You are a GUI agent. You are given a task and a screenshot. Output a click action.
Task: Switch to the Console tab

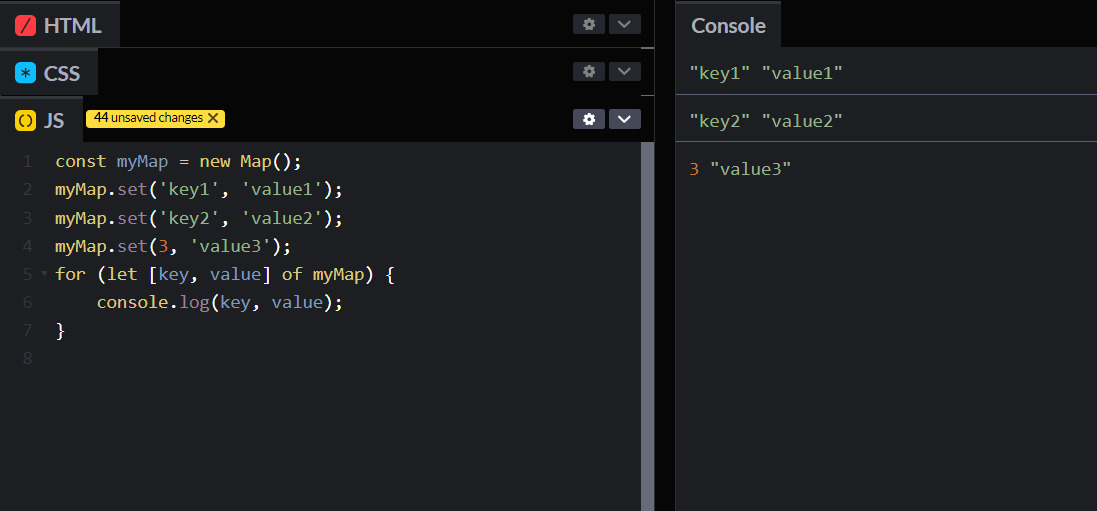728,25
